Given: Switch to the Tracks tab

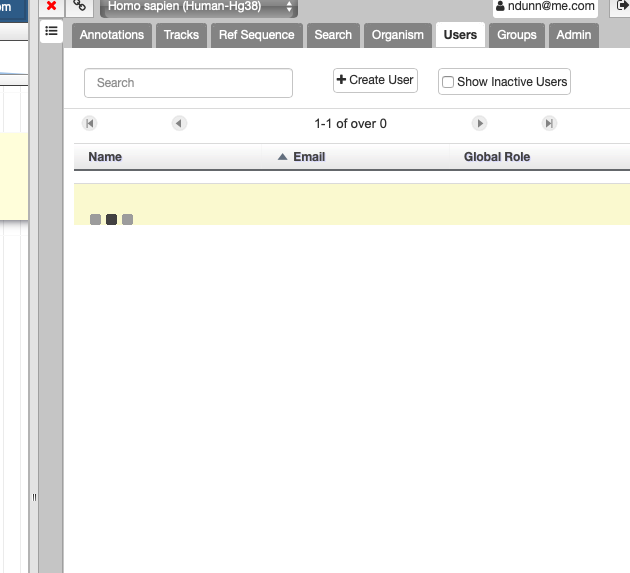Looking at the screenshot, I should [x=181, y=35].
